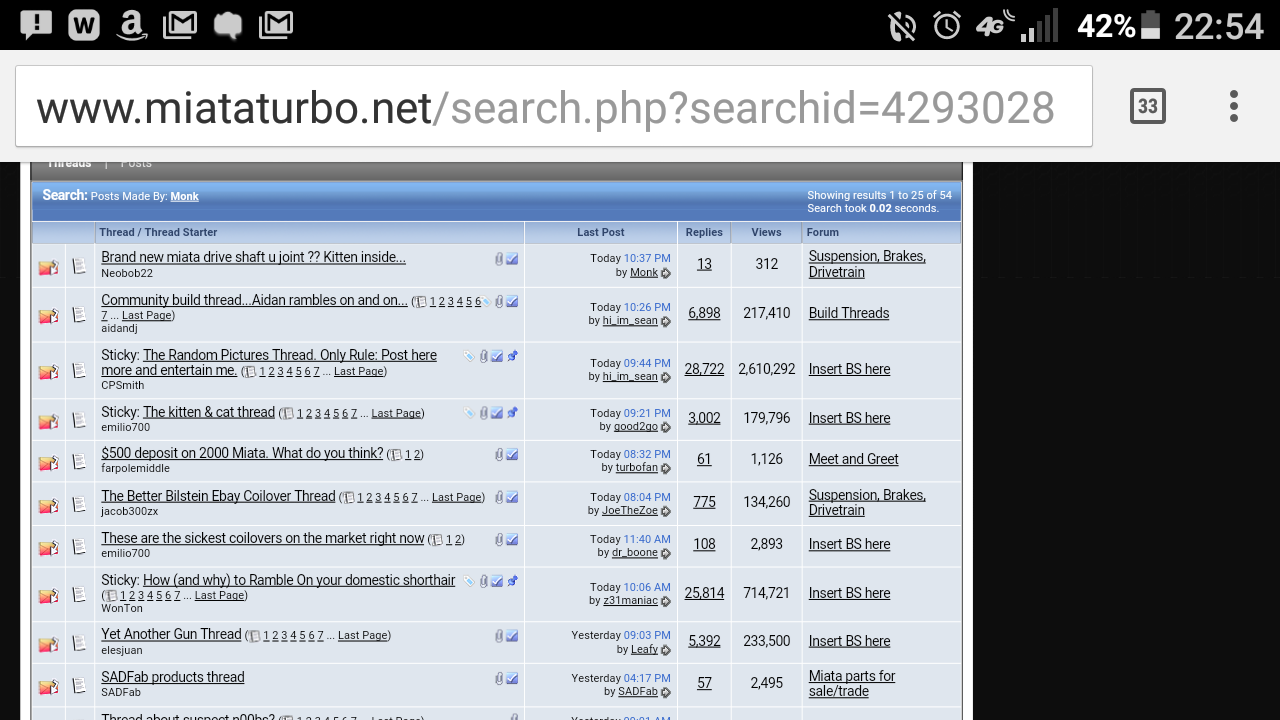Go to last post icon beside good2go
The width and height of the screenshot is (1280, 720).
coord(666,427)
